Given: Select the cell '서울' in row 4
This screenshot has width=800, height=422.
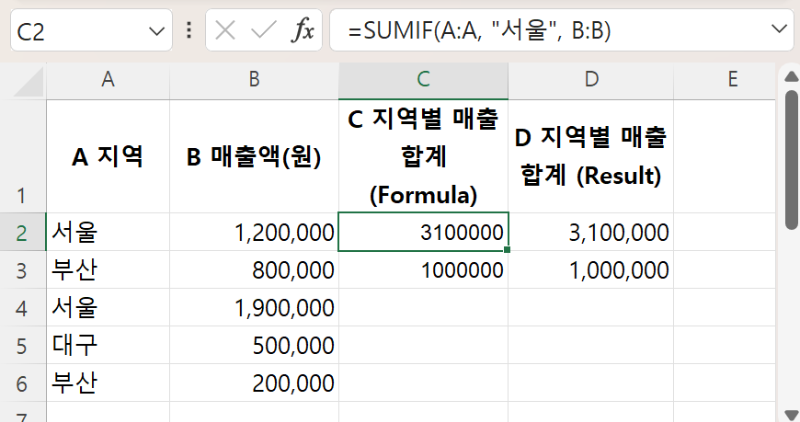Looking at the screenshot, I should [108, 307].
